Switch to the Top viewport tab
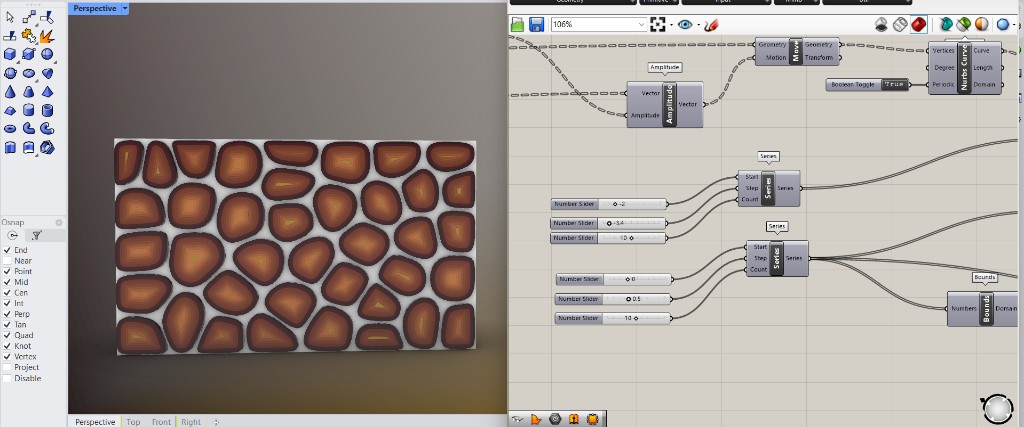 point(133,422)
